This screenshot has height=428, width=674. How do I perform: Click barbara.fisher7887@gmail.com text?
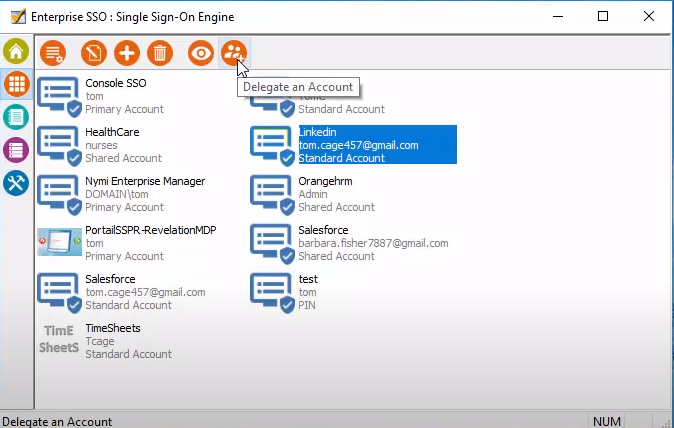(374, 243)
